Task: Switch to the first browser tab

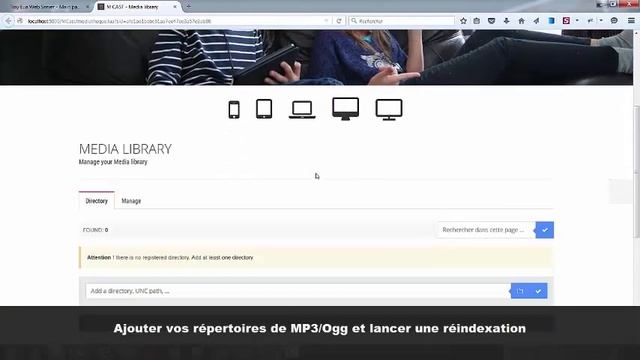Action: tap(46, 7)
